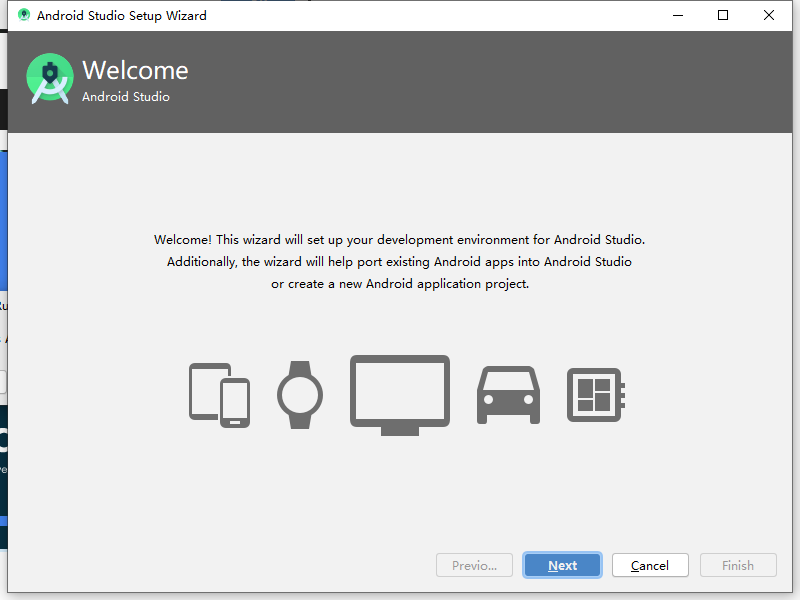Image resolution: width=800 pixels, height=600 pixels.
Task: Click the 'or create a new Android application' line
Action: coord(399,284)
